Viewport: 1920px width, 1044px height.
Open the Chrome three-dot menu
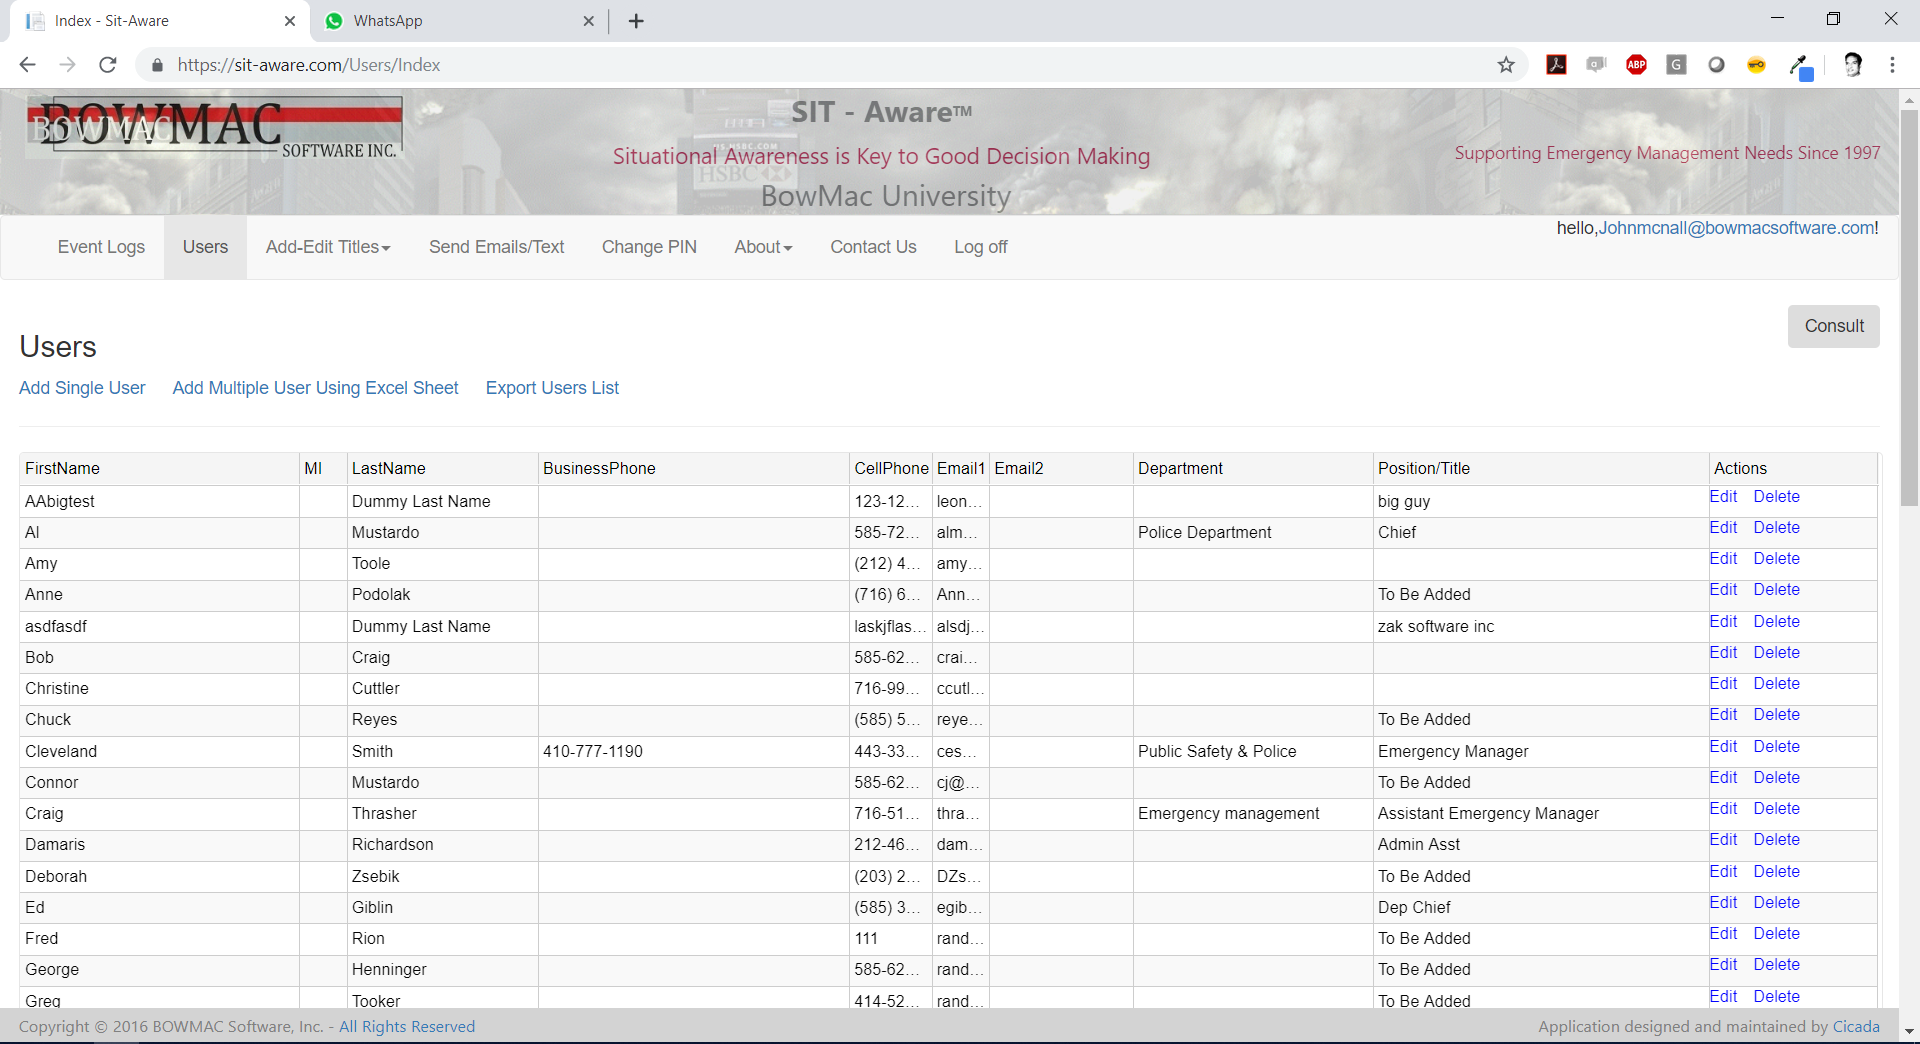coord(1892,65)
